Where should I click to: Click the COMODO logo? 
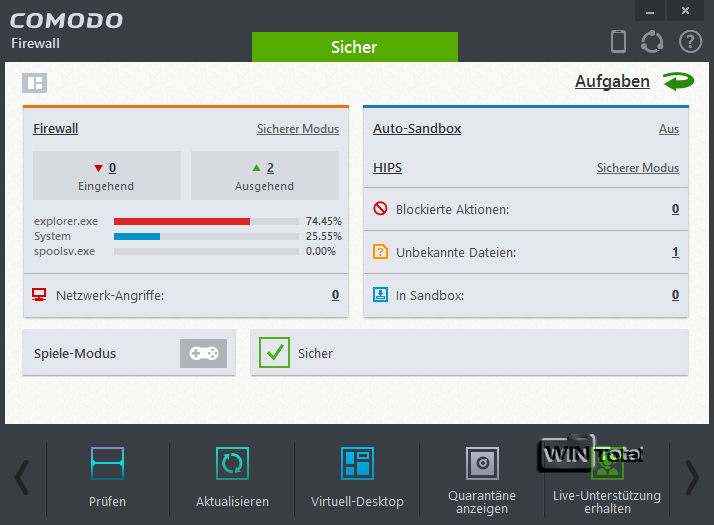coord(66,20)
